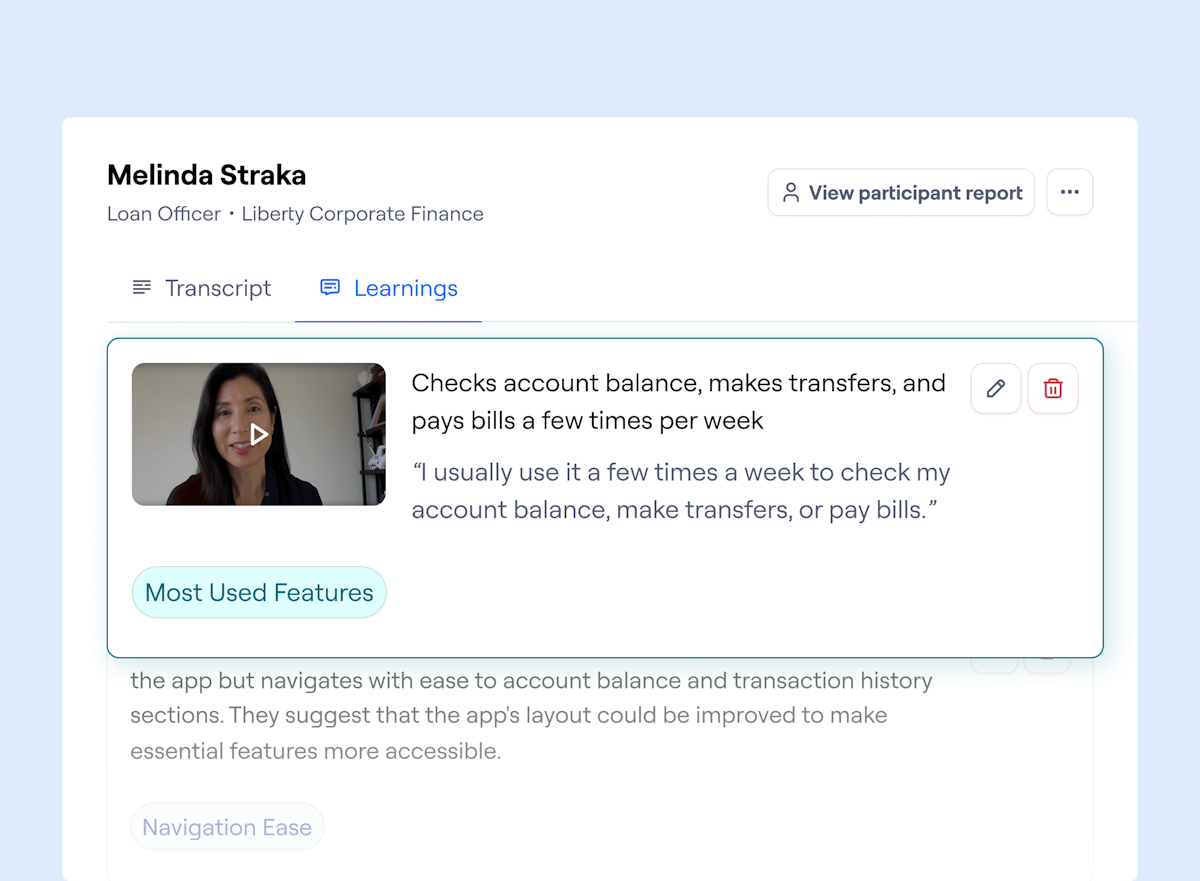
Task: Select the Navigation Ease tag
Action: [x=227, y=827]
